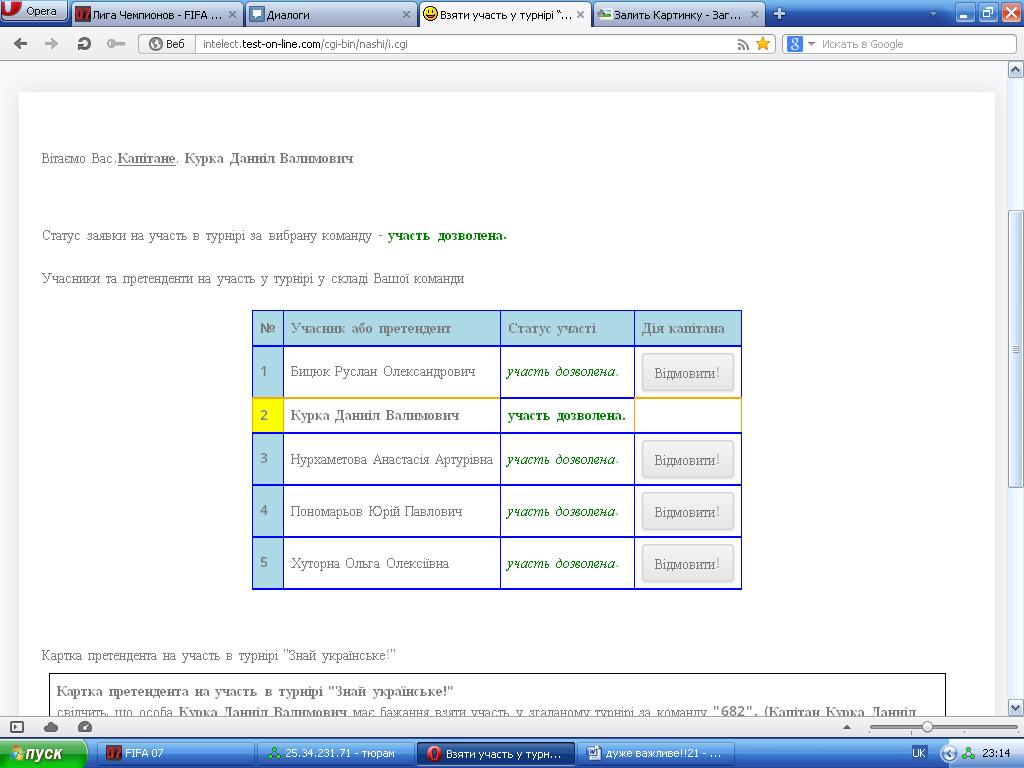Go forward with the forward arrow
This screenshot has width=1024, height=768.
pyautogui.click(x=51, y=44)
